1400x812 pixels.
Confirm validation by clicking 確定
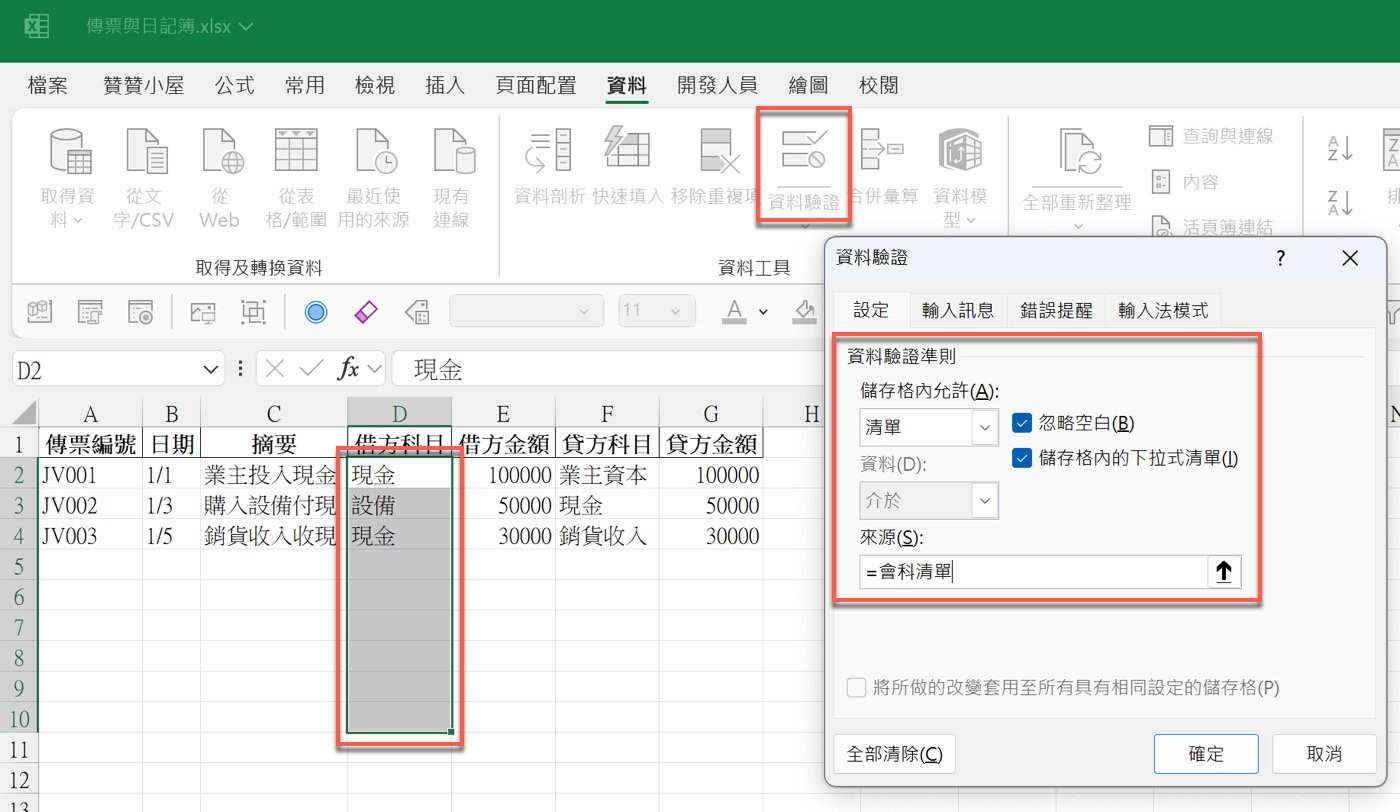pos(1206,754)
